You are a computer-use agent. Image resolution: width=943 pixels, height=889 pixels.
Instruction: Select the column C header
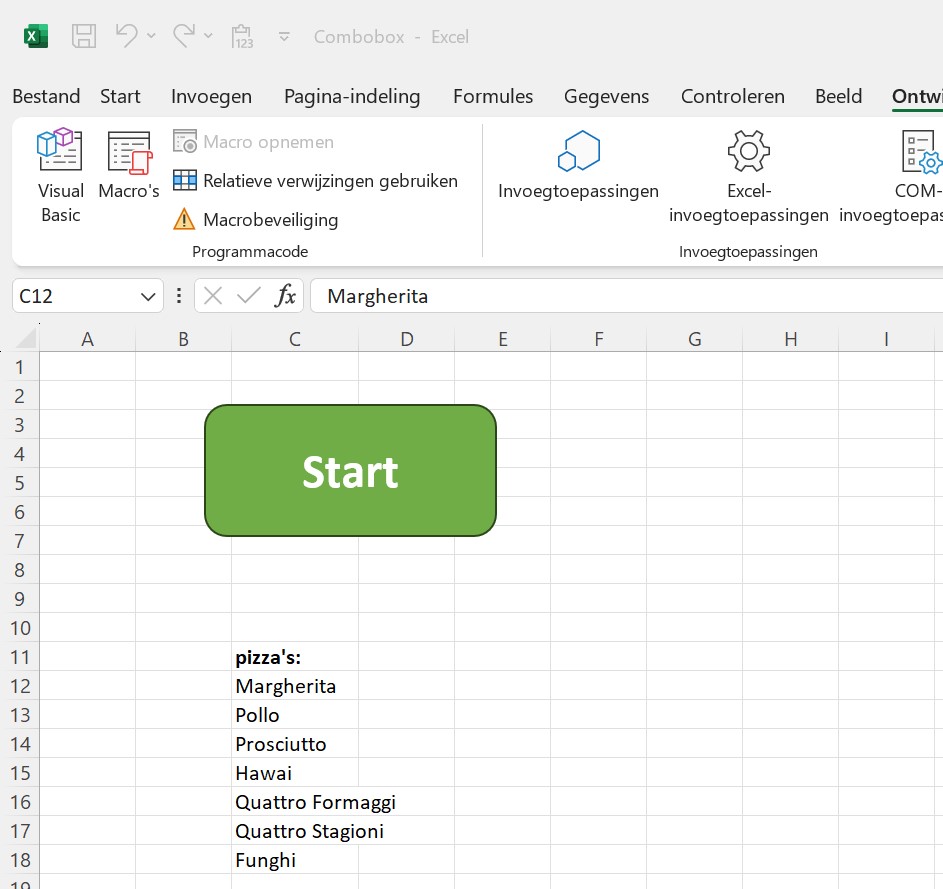(295, 340)
